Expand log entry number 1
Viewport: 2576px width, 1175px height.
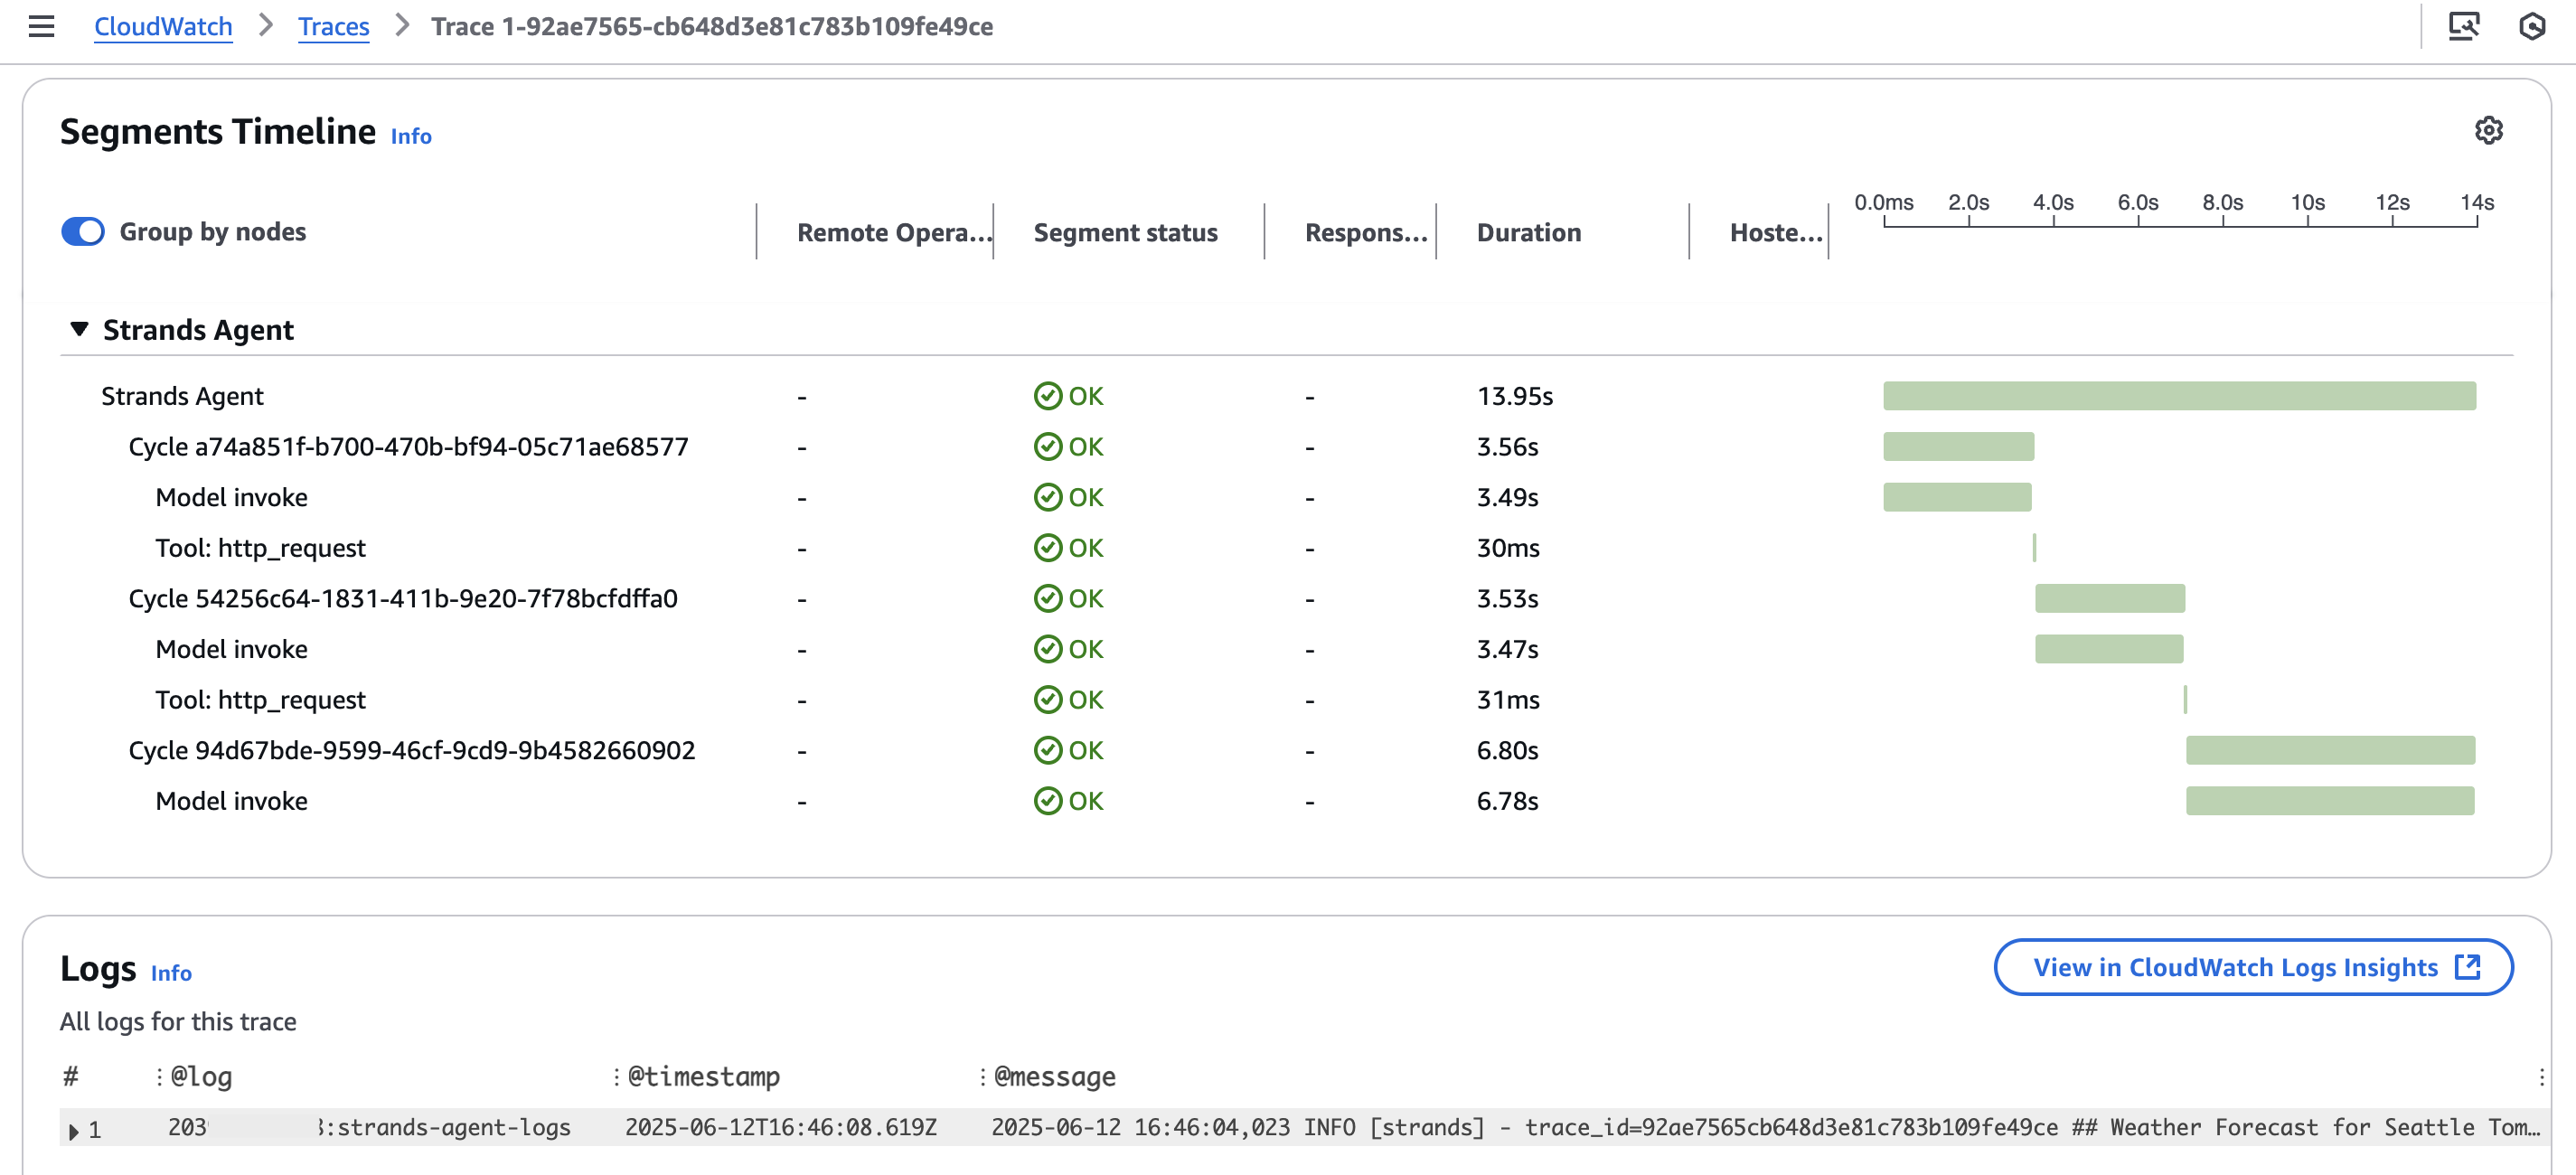pyautogui.click(x=73, y=1131)
